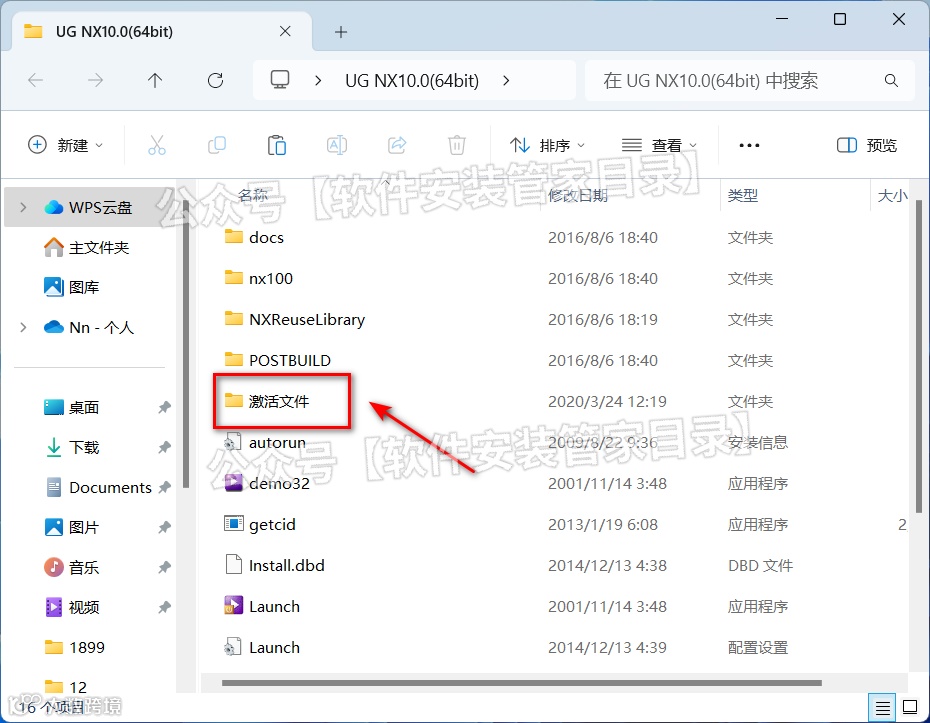This screenshot has width=930, height=723.
Task: Select the NXReuseLibrary folder
Action: pyautogui.click(x=295, y=319)
